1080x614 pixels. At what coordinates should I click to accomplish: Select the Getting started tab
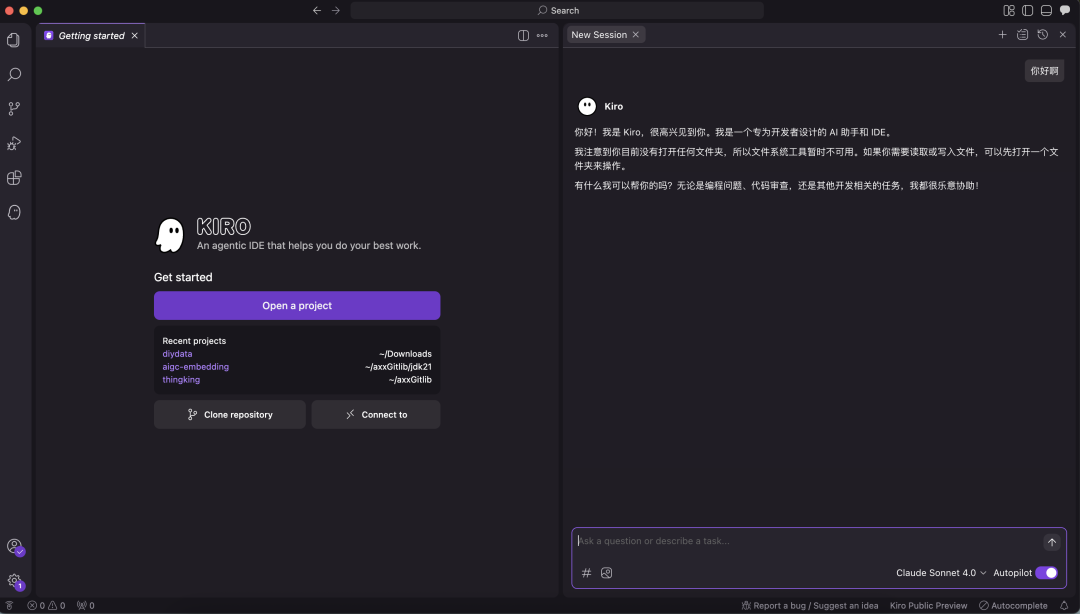tap(91, 35)
